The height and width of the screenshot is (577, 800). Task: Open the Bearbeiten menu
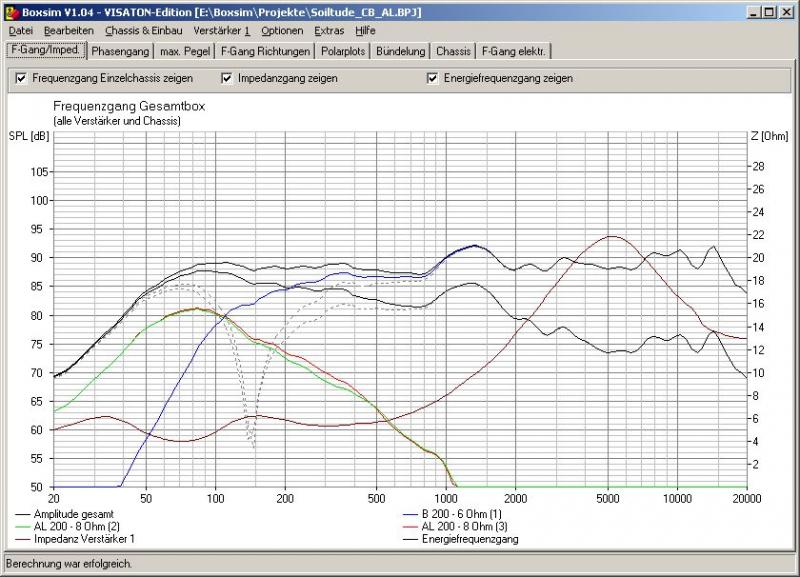coord(68,31)
